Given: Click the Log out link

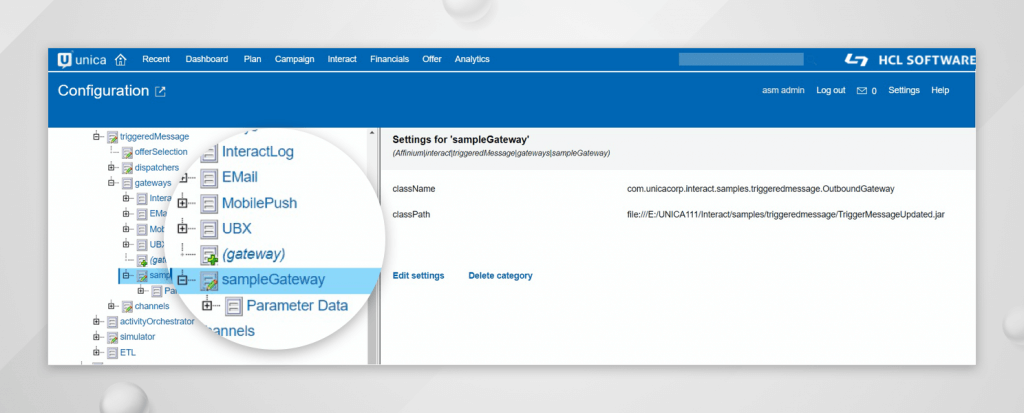Looking at the screenshot, I should 830,91.
